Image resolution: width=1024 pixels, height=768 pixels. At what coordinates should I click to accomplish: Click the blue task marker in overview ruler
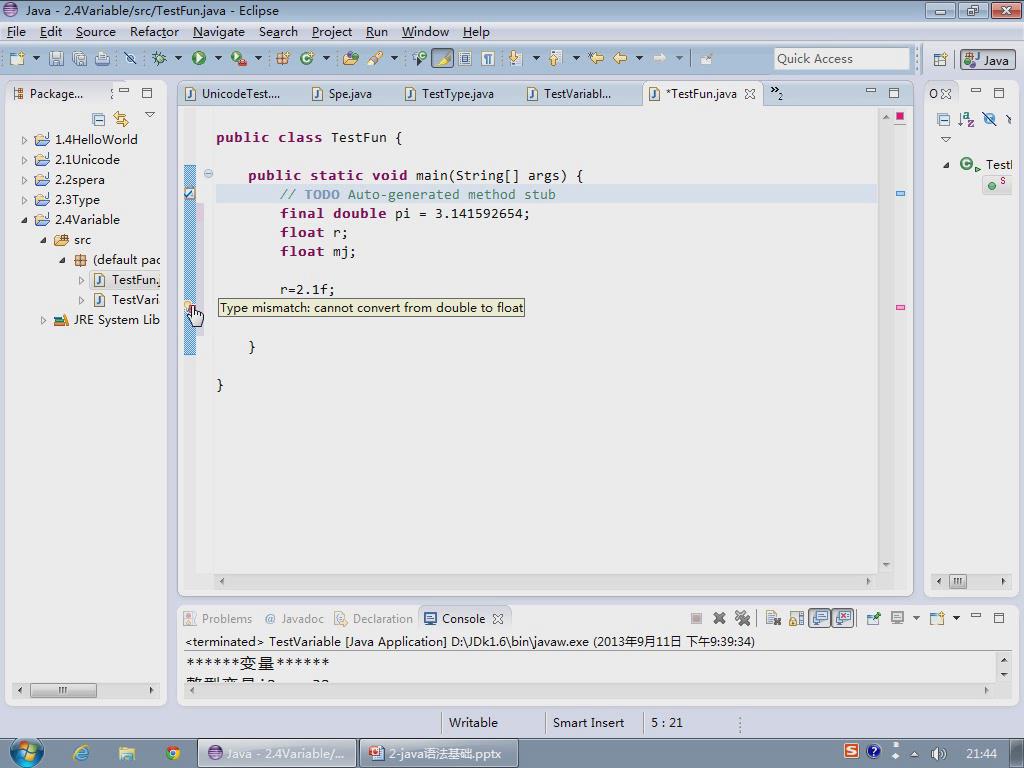pos(900,193)
